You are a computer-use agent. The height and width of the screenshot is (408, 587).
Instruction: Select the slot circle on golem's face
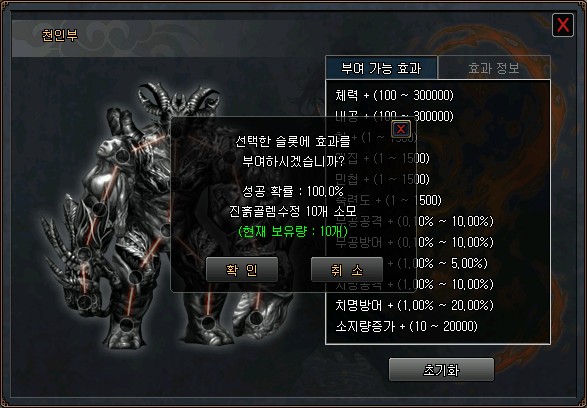(122, 156)
